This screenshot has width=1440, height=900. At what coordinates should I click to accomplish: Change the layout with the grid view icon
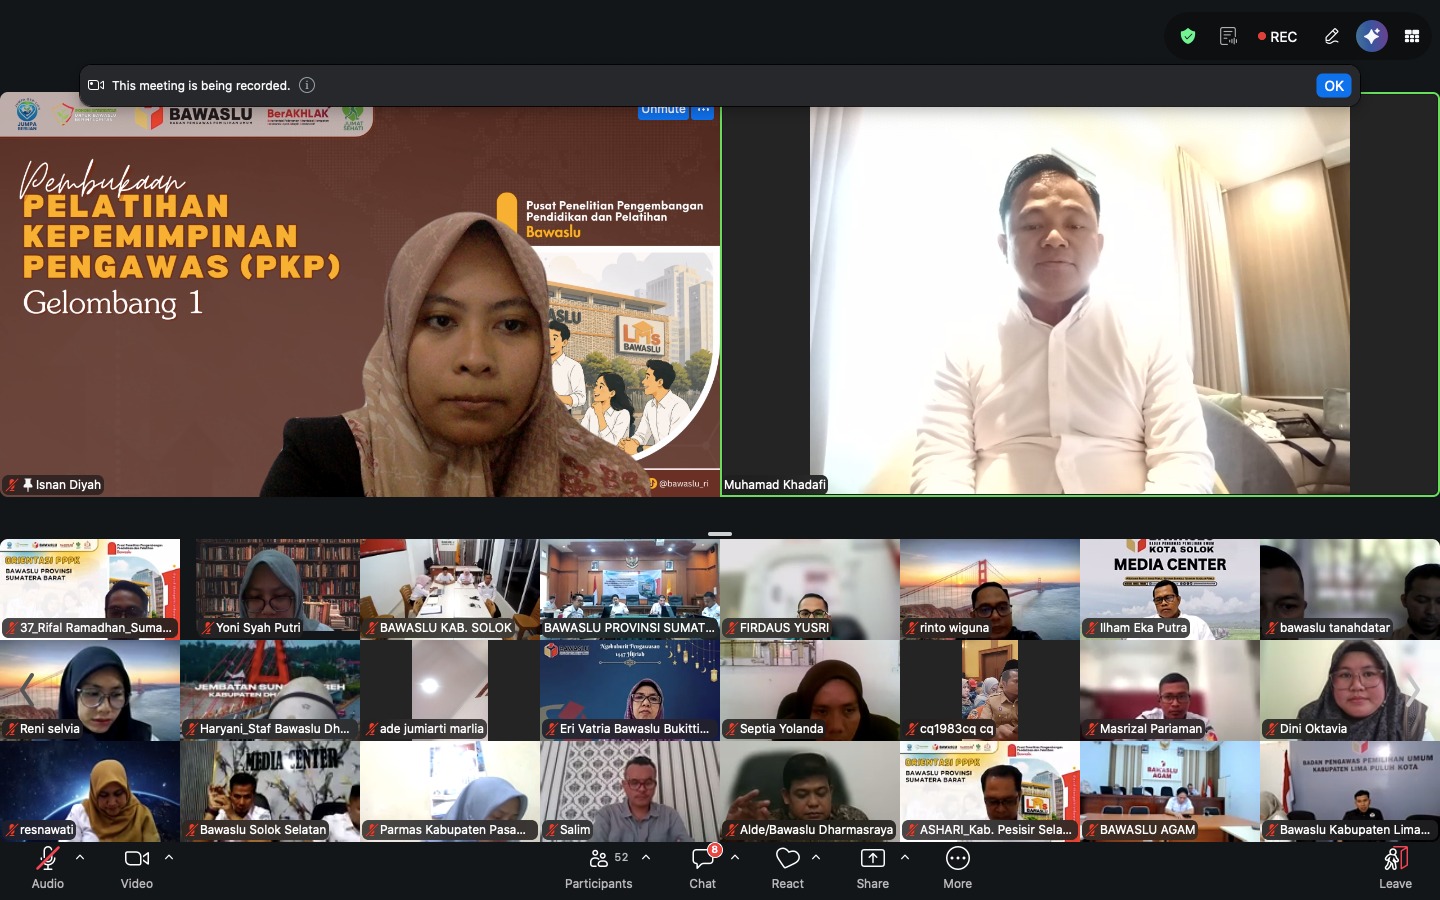[1412, 37]
